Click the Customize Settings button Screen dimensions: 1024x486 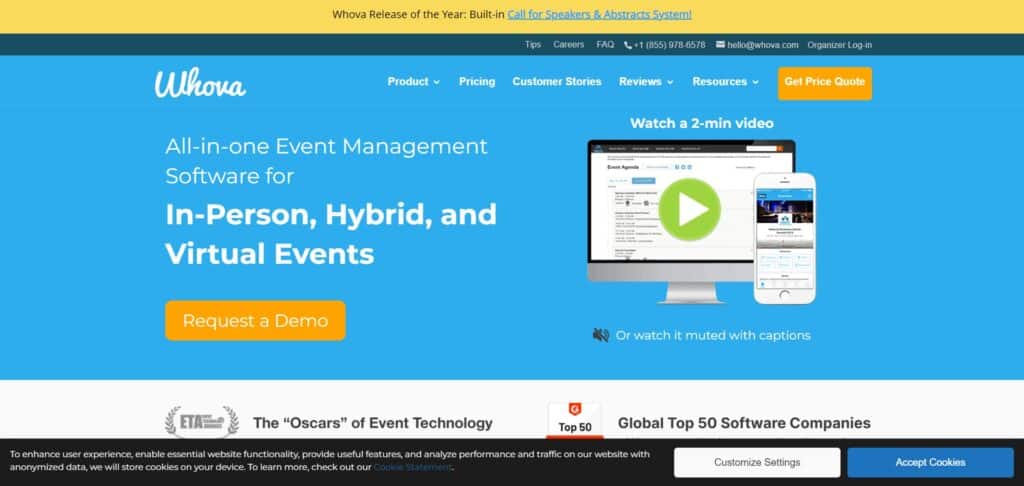[x=757, y=462]
